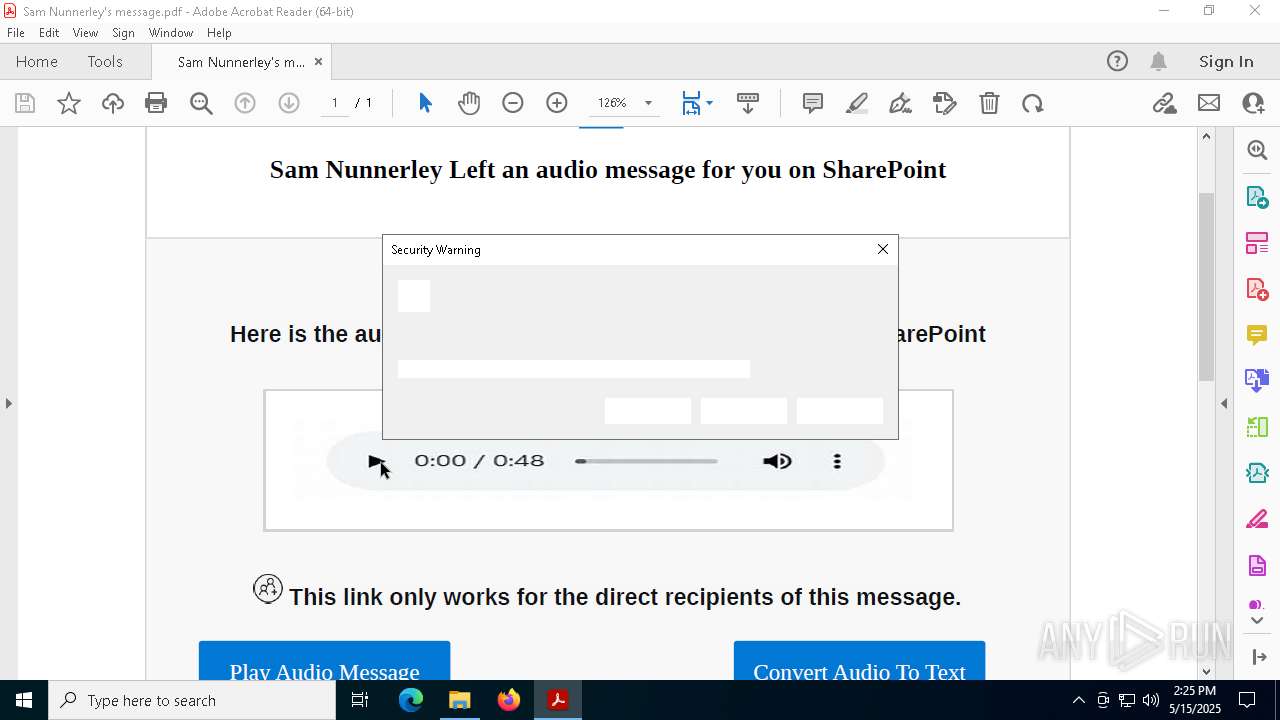
Task: Toggle the scrolling mode icon
Action: [748, 103]
